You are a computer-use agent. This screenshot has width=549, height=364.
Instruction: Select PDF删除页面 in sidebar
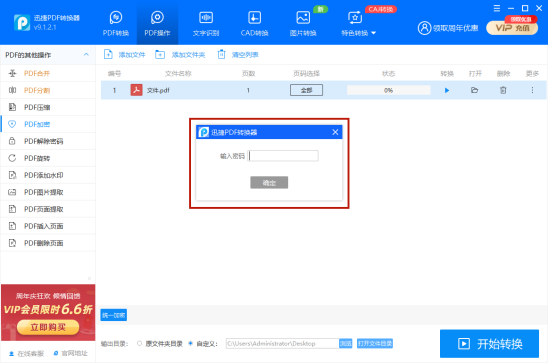coord(48,243)
